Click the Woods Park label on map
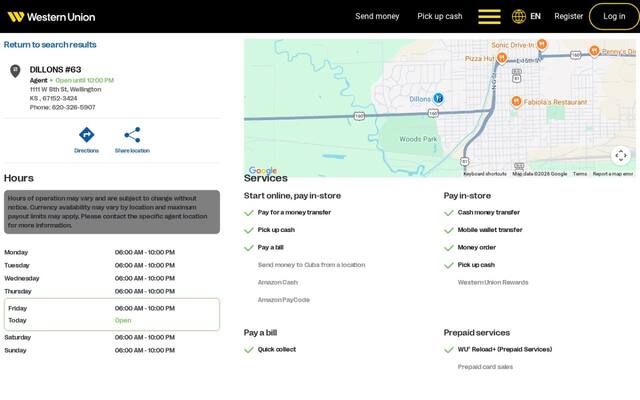The height and width of the screenshot is (400, 640). coord(418,139)
